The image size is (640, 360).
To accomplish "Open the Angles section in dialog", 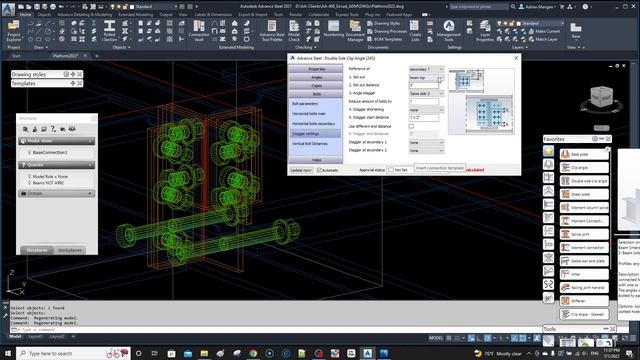I will tap(316, 77).
